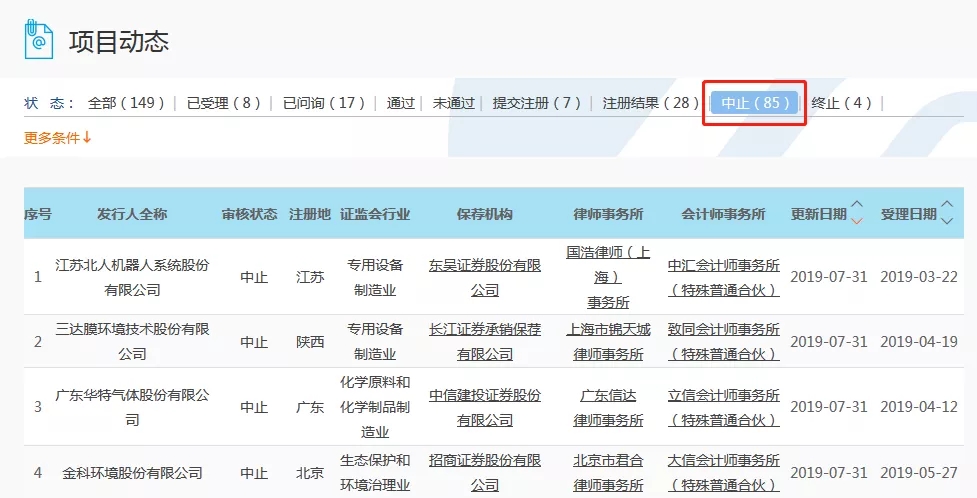Click acceptance date 2019-04-12
The width and height of the screenshot is (977, 498).
tap(918, 407)
